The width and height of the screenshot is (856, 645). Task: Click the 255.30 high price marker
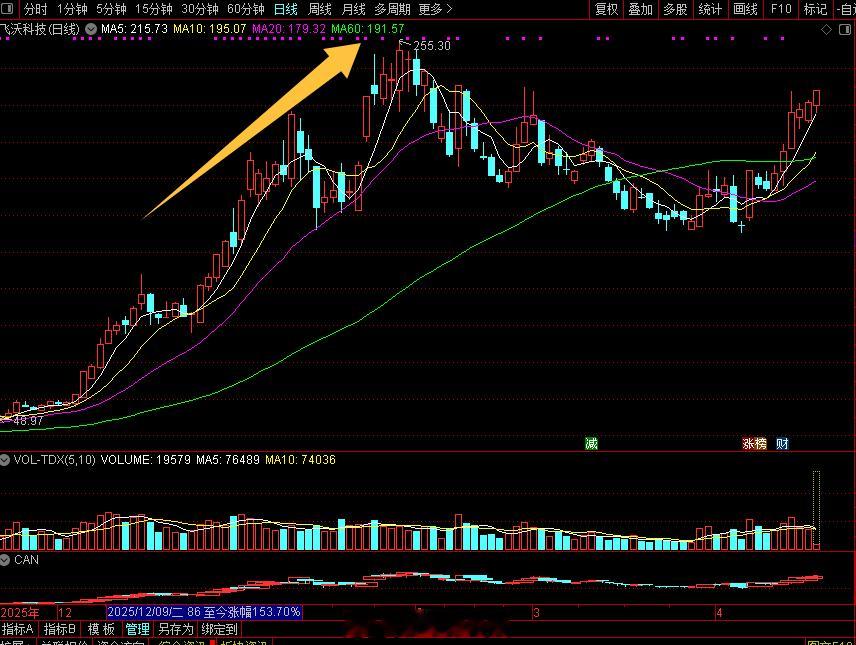pos(432,46)
